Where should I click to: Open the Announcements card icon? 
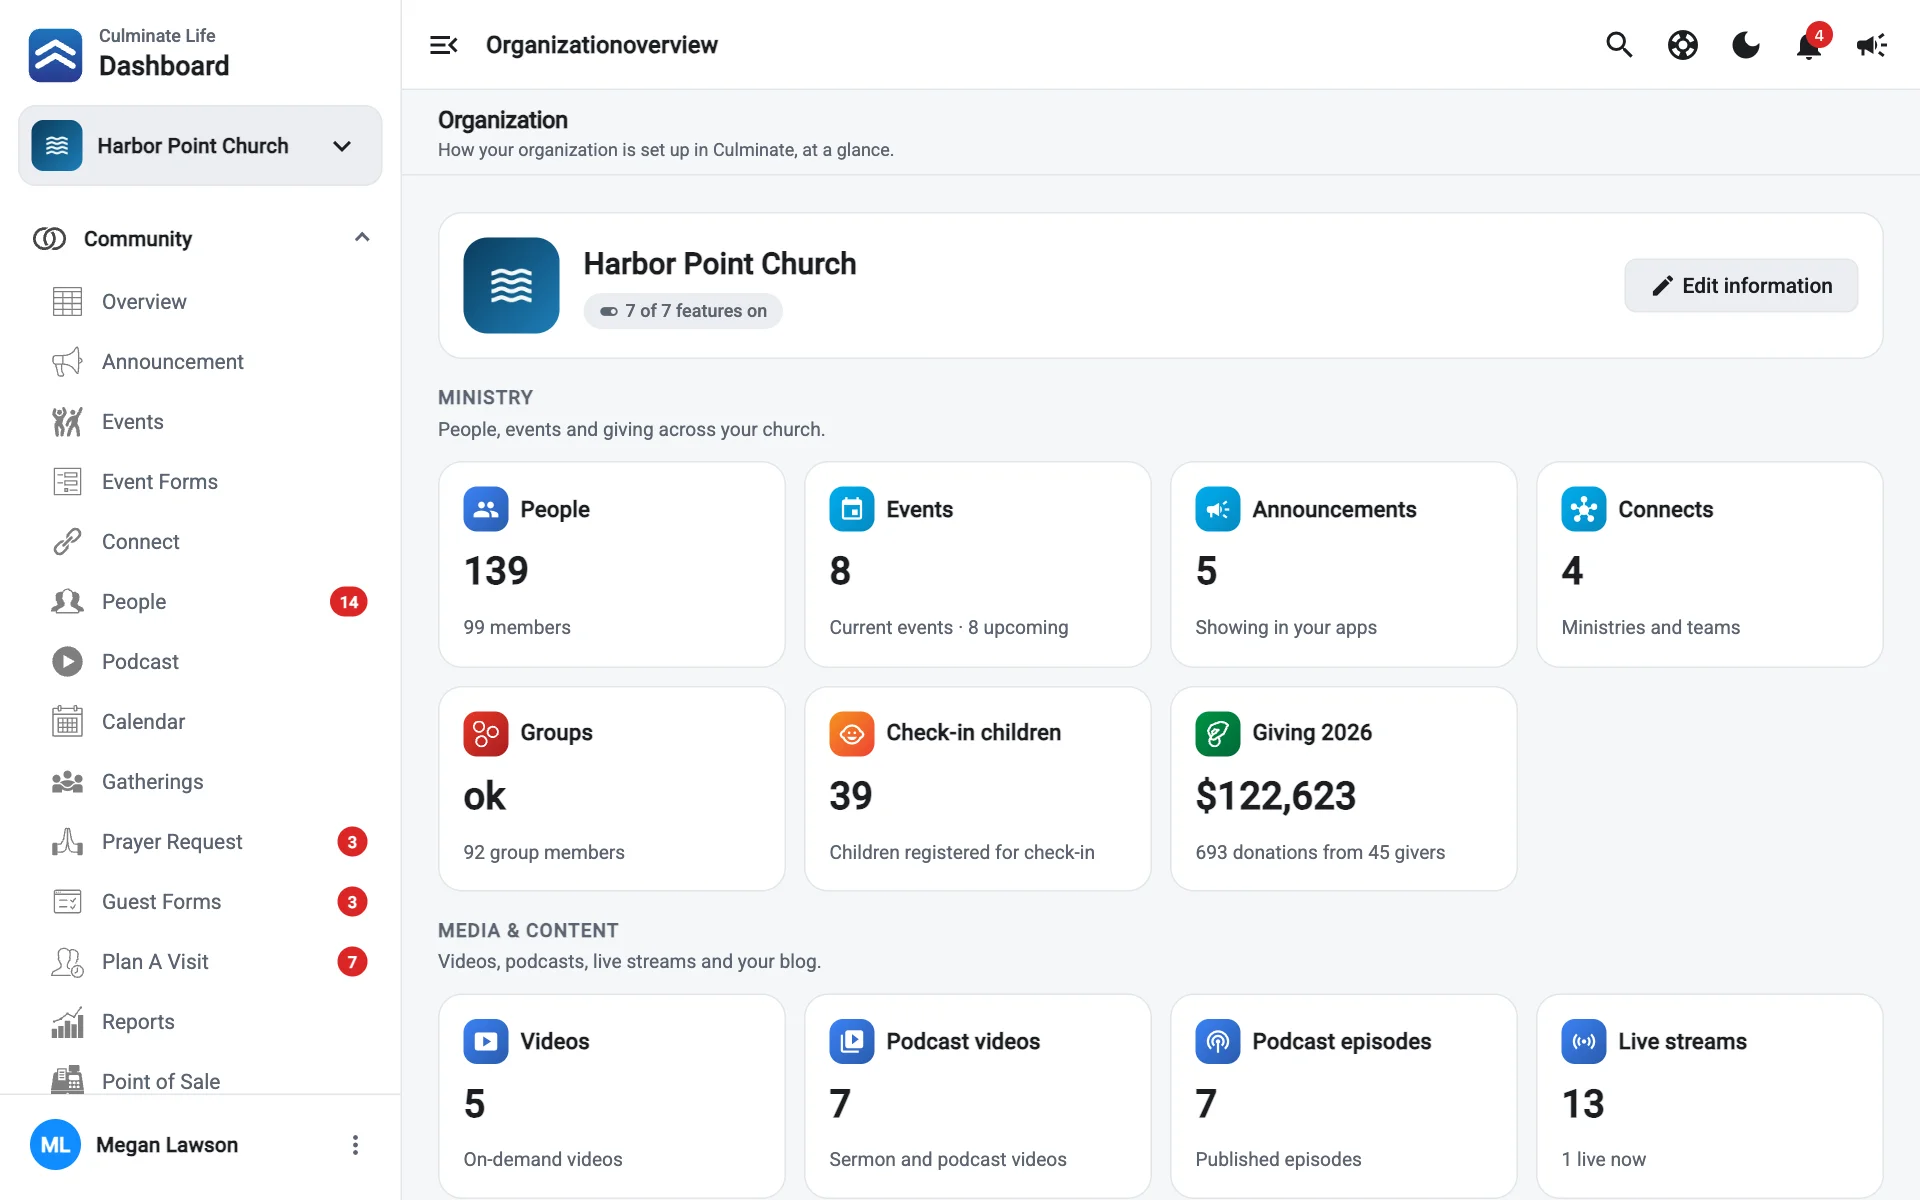[x=1218, y=510]
